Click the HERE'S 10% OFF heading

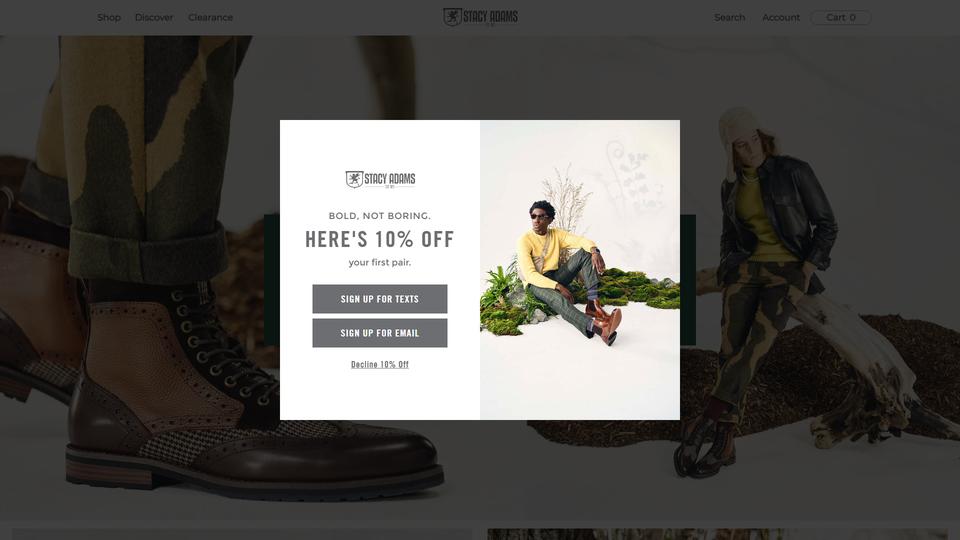[380, 239]
